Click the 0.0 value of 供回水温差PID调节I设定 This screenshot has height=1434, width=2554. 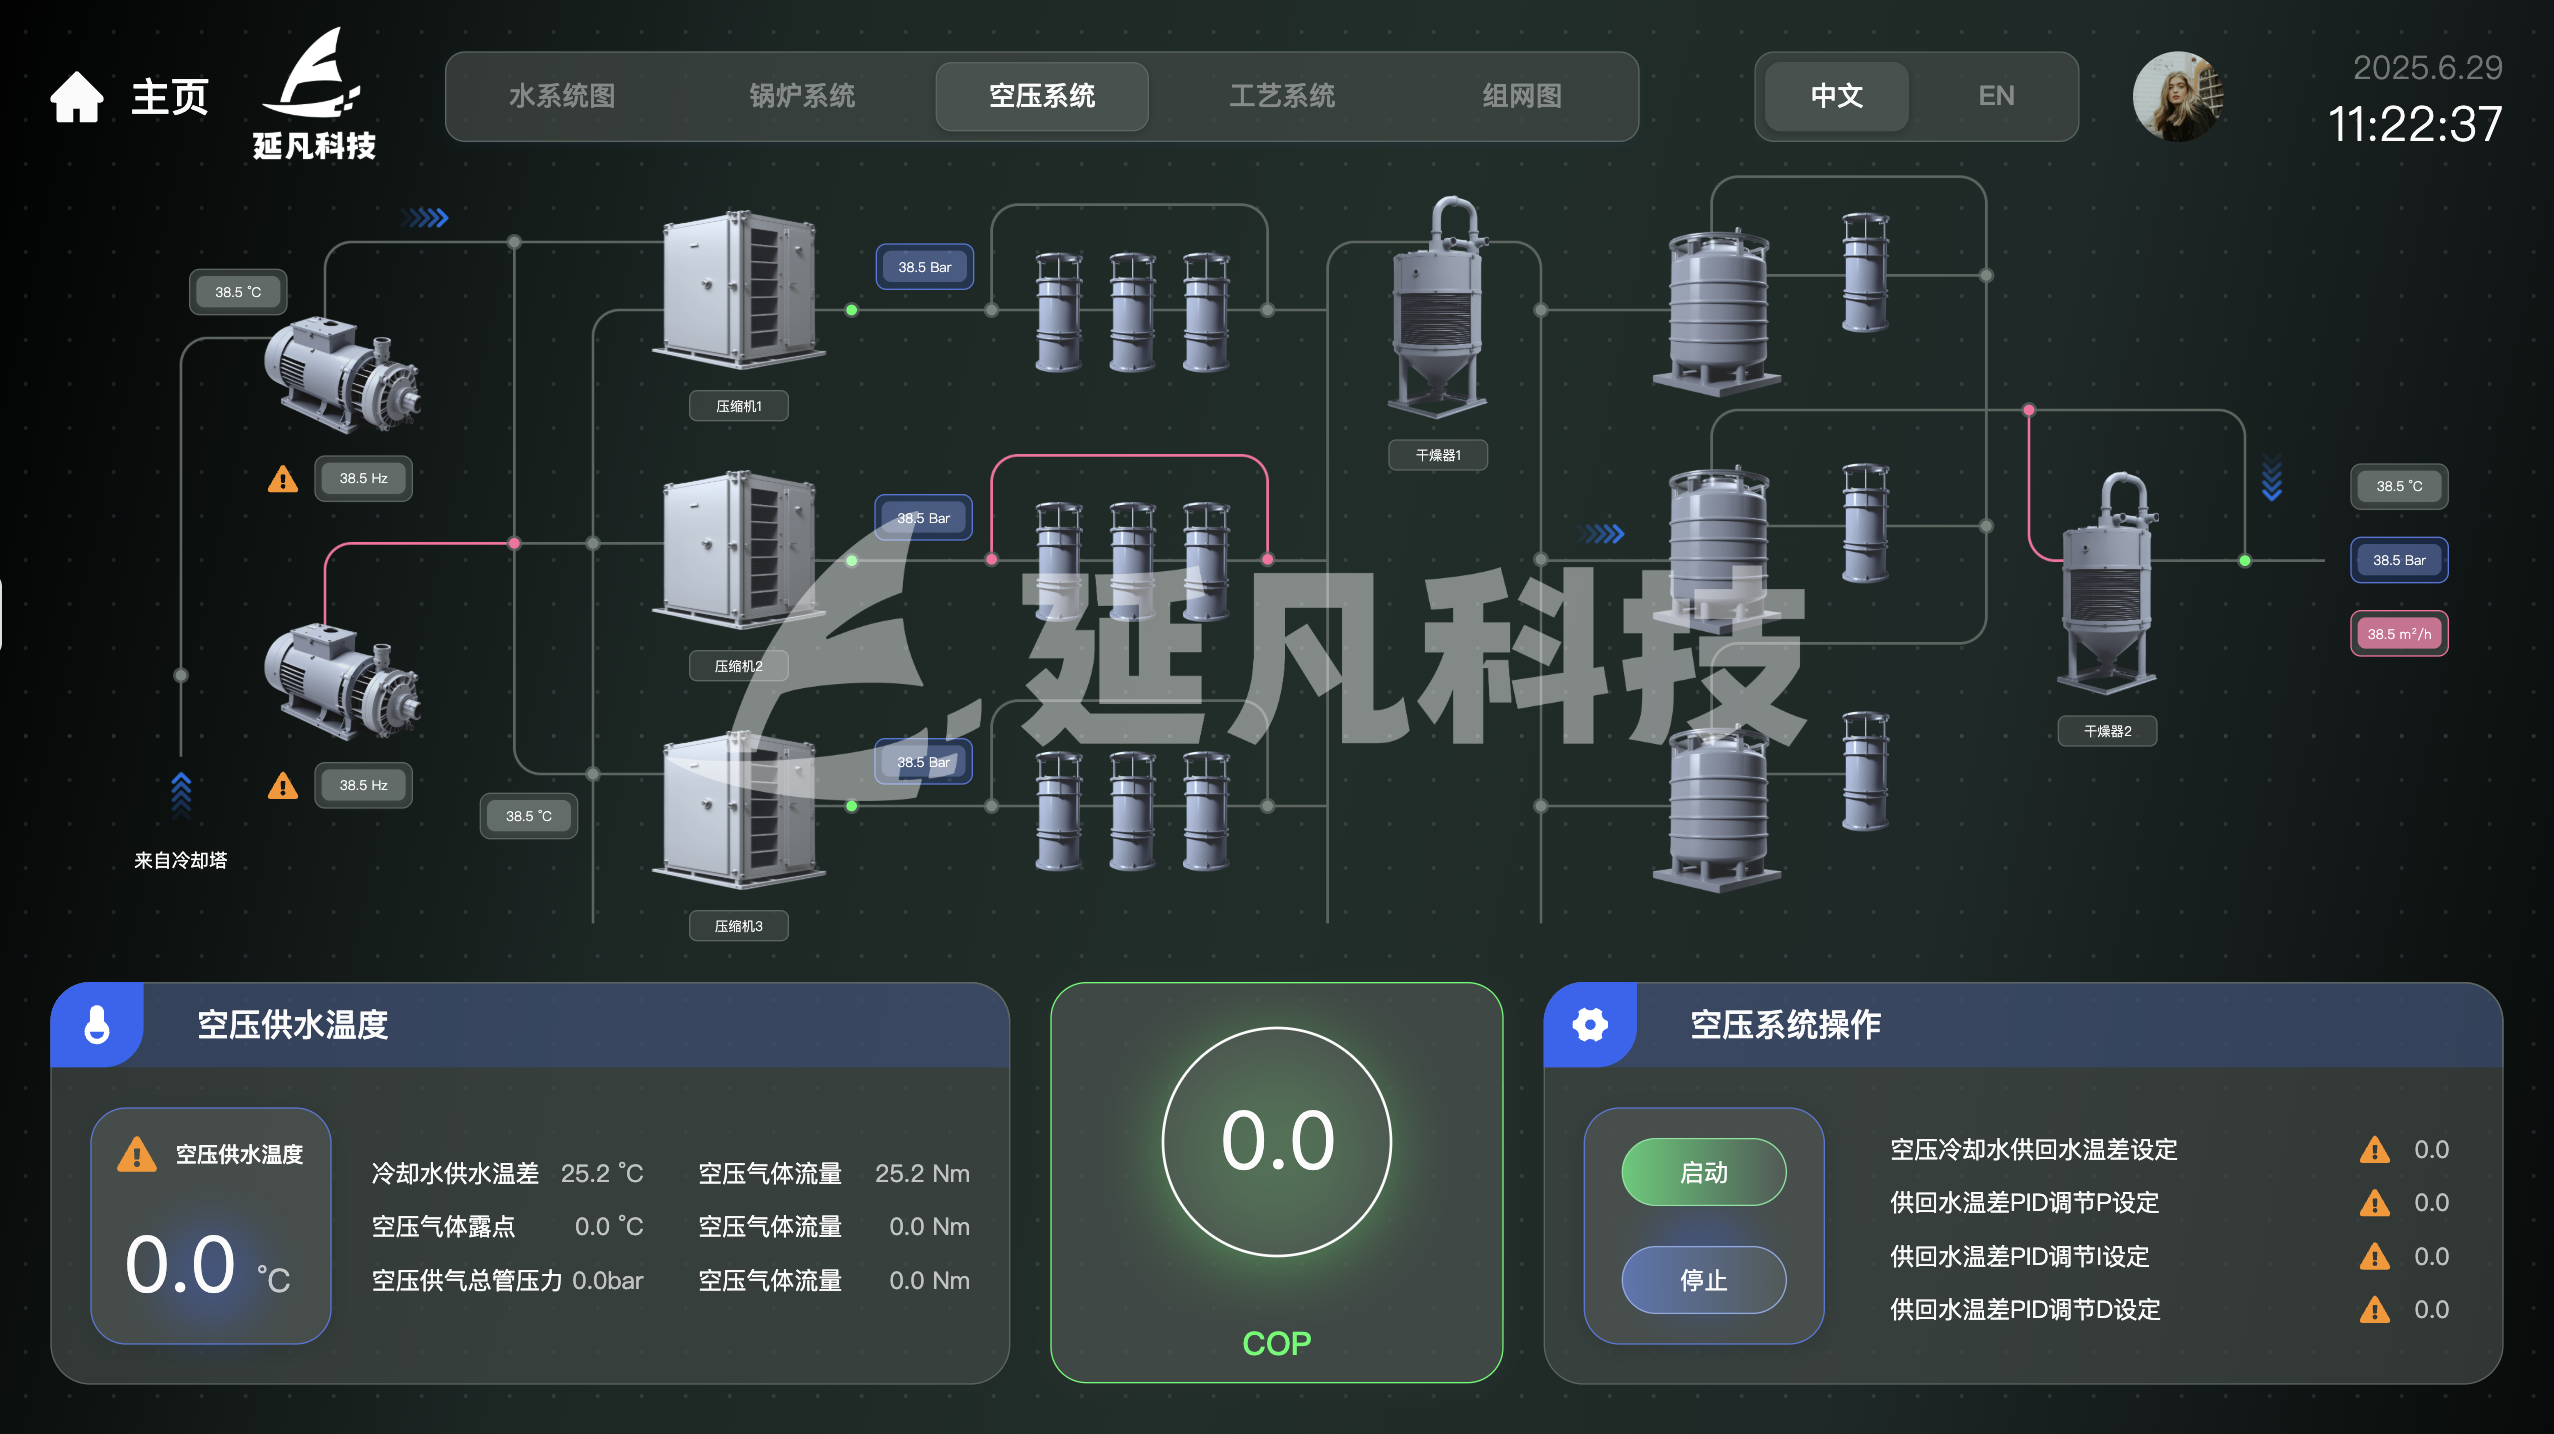[x=2431, y=1257]
